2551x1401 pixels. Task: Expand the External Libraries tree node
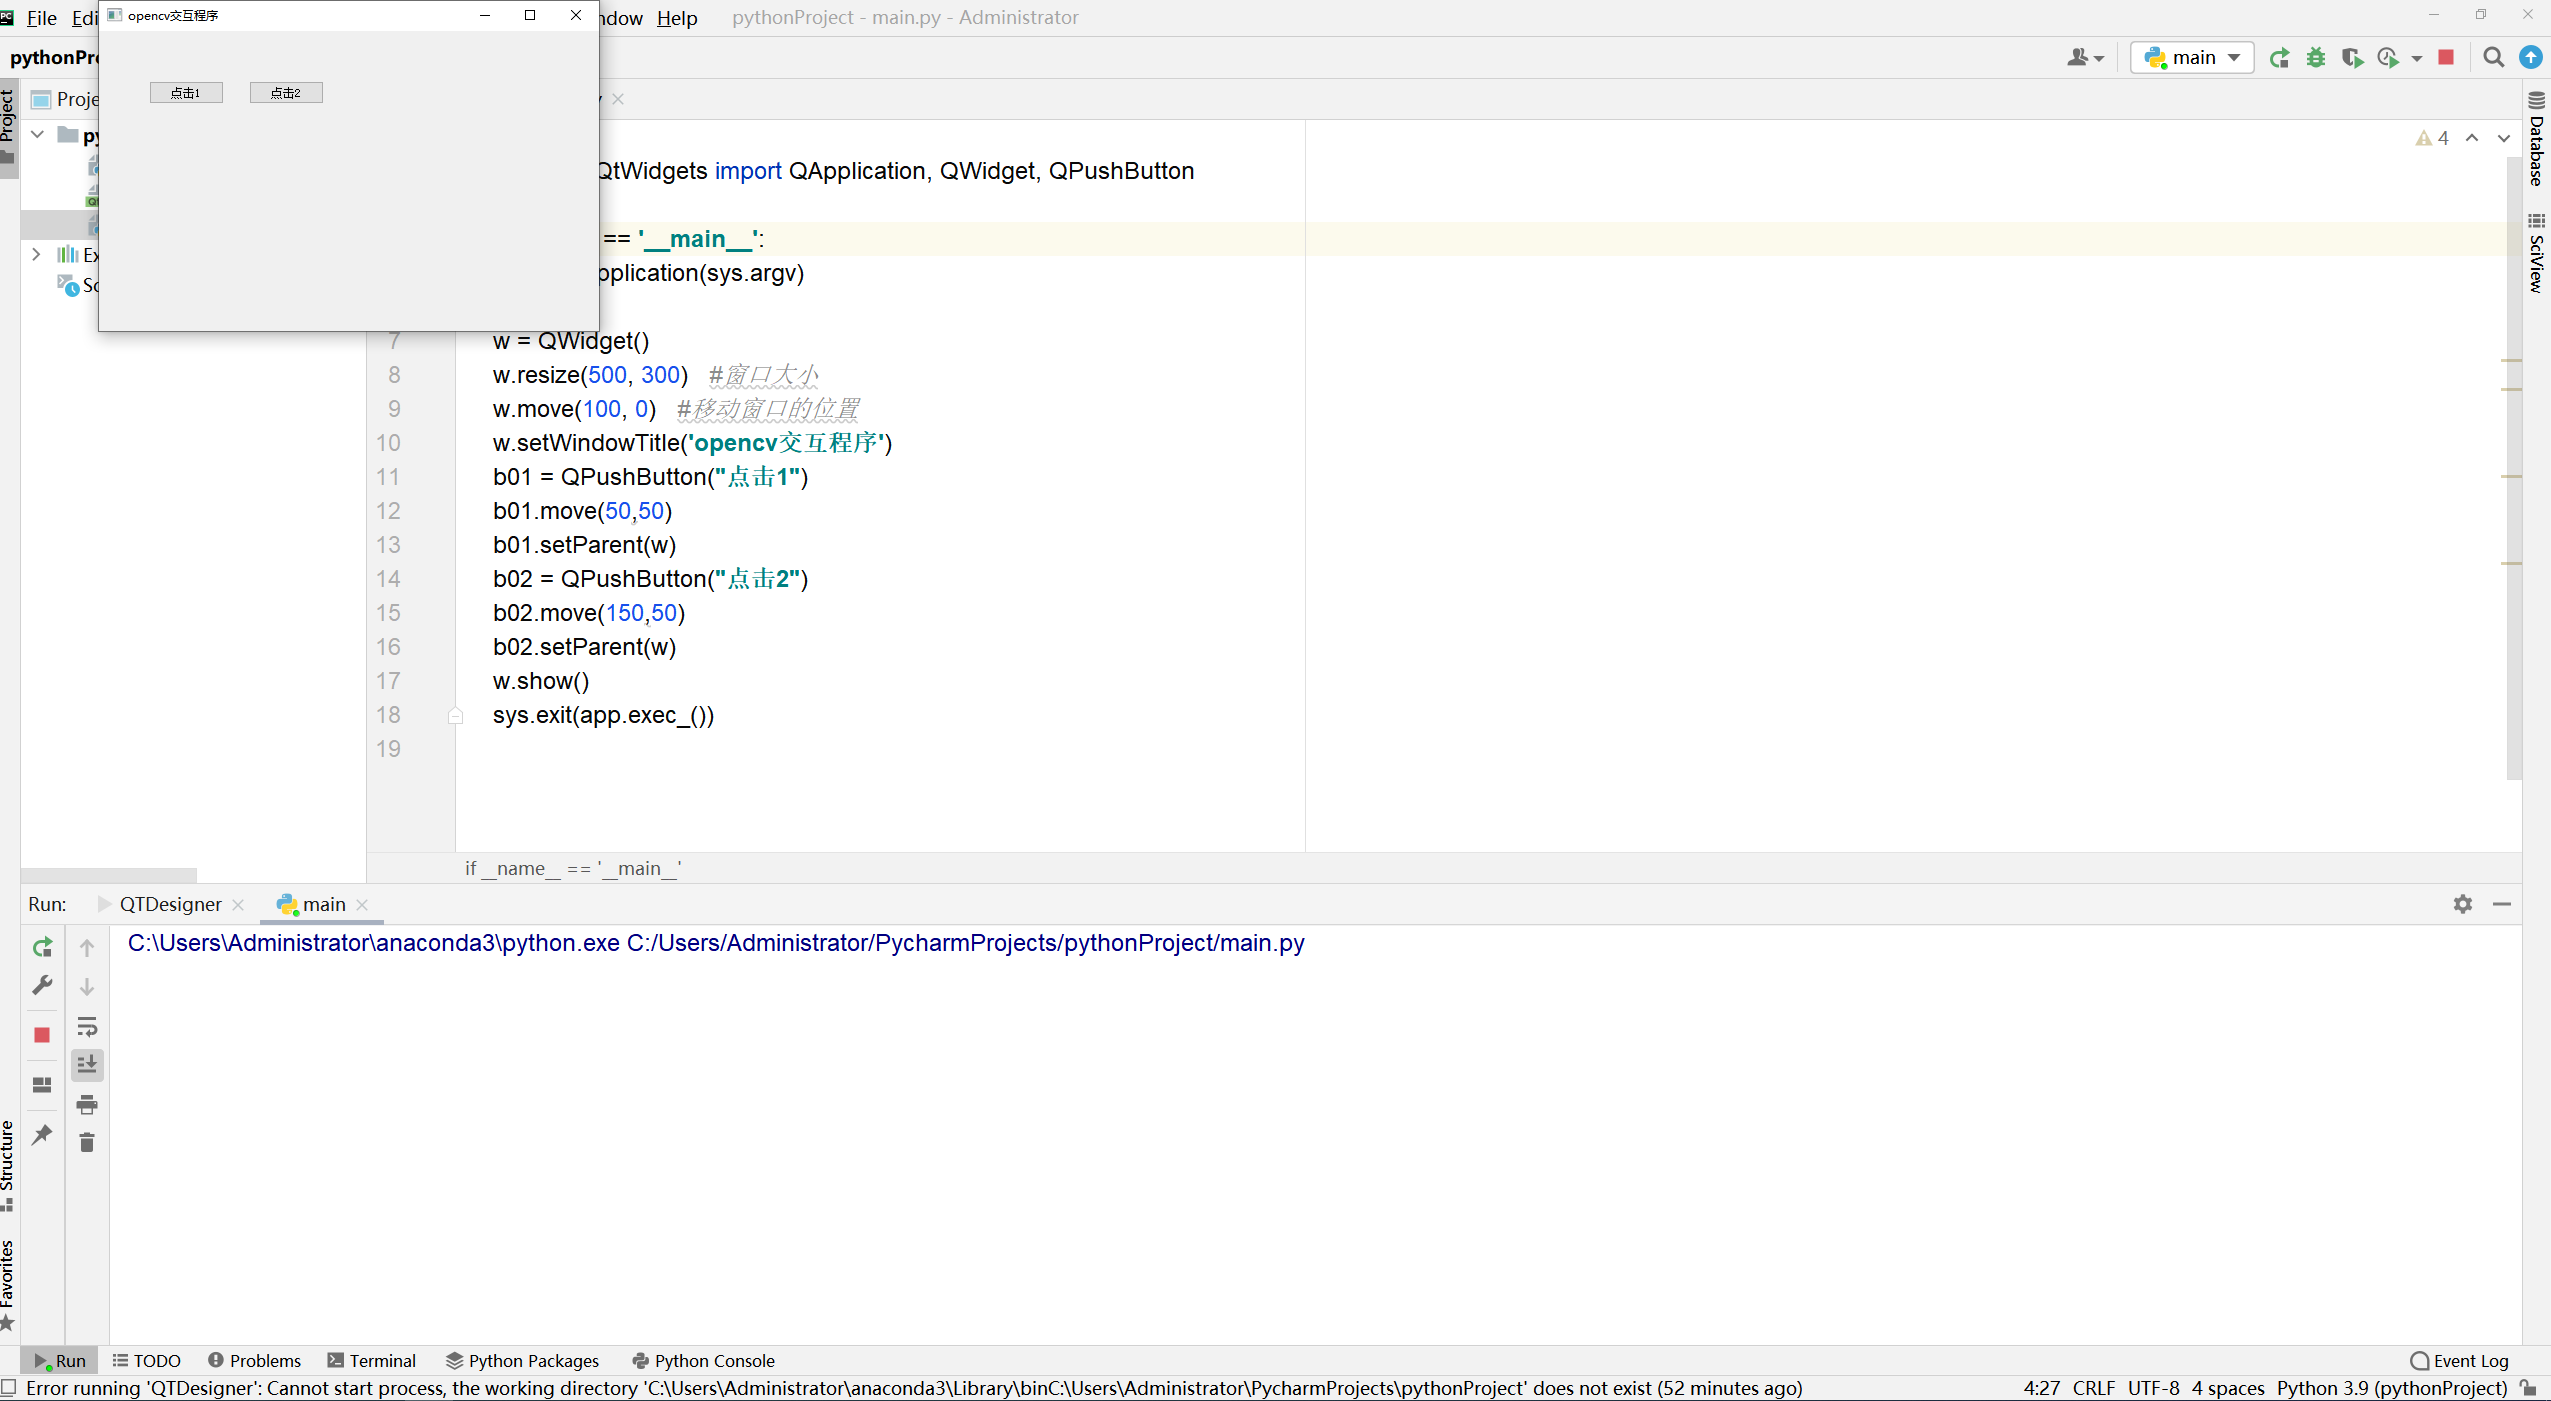(x=36, y=255)
